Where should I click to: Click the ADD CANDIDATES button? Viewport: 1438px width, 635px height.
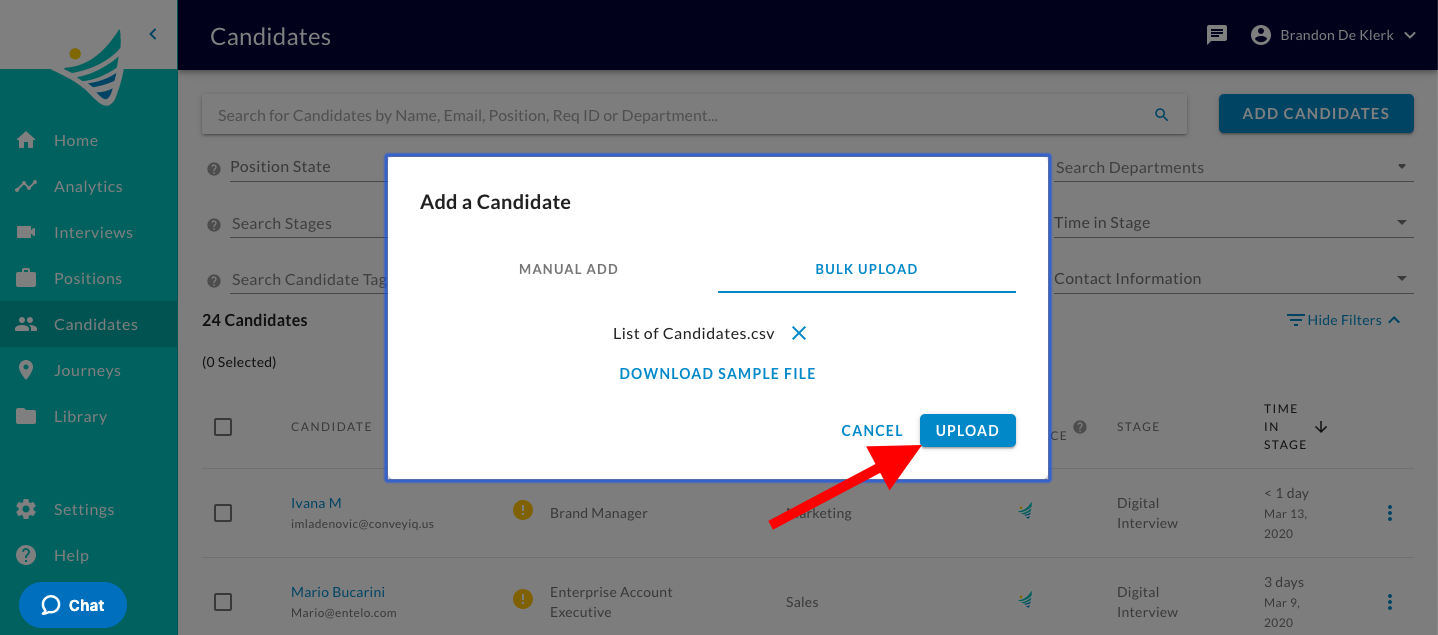pos(1316,114)
